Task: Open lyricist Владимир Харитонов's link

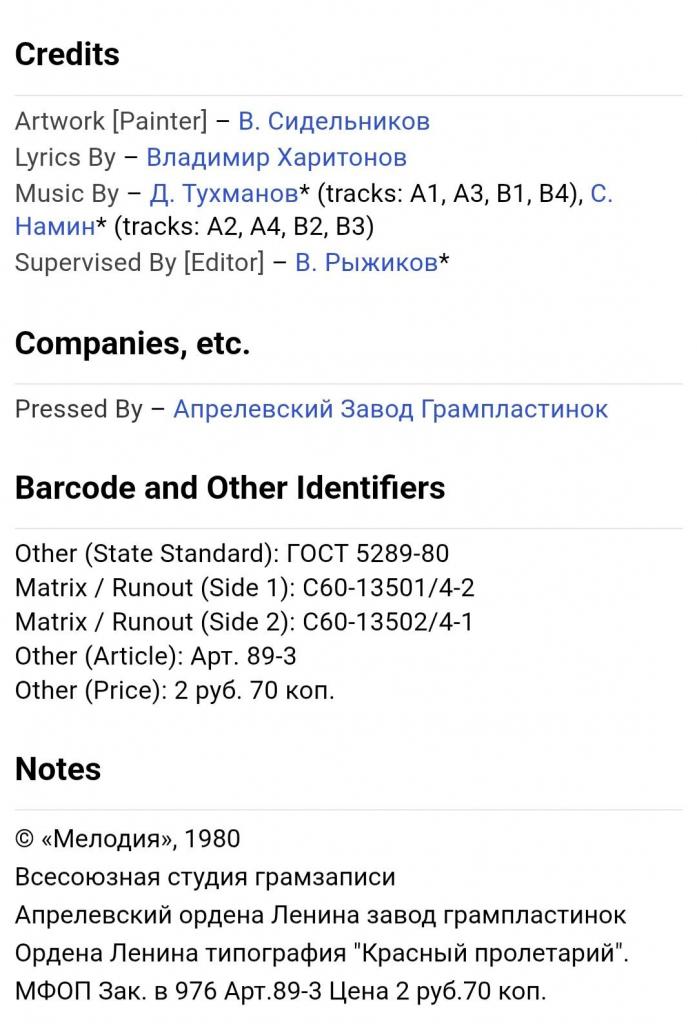Action: pyautogui.click(x=276, y=158)
